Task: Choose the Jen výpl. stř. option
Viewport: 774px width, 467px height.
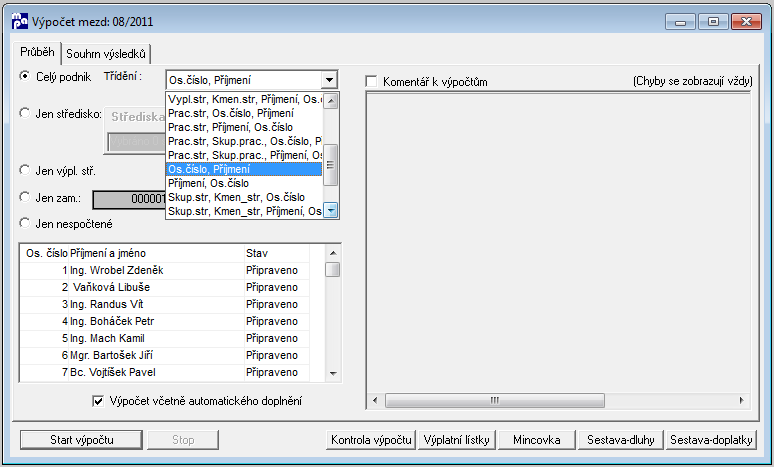Action: pyautogui.click(x=25, y=170)
